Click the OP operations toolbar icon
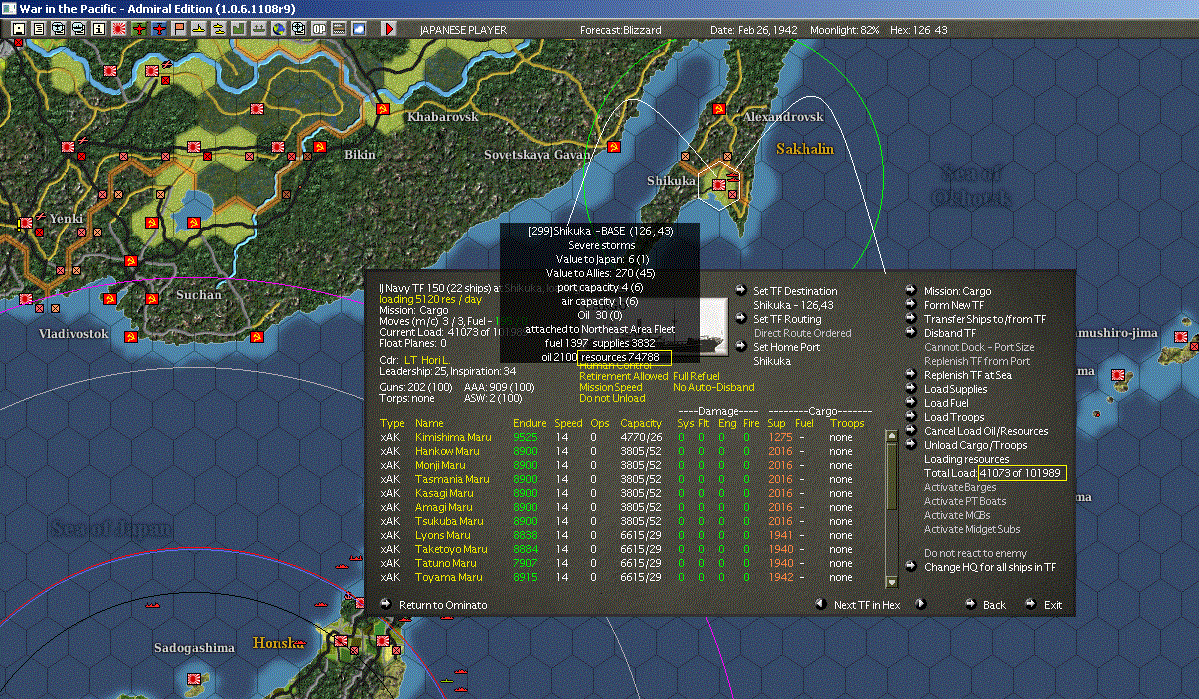The image size is (1199, 699). point(319,29)
